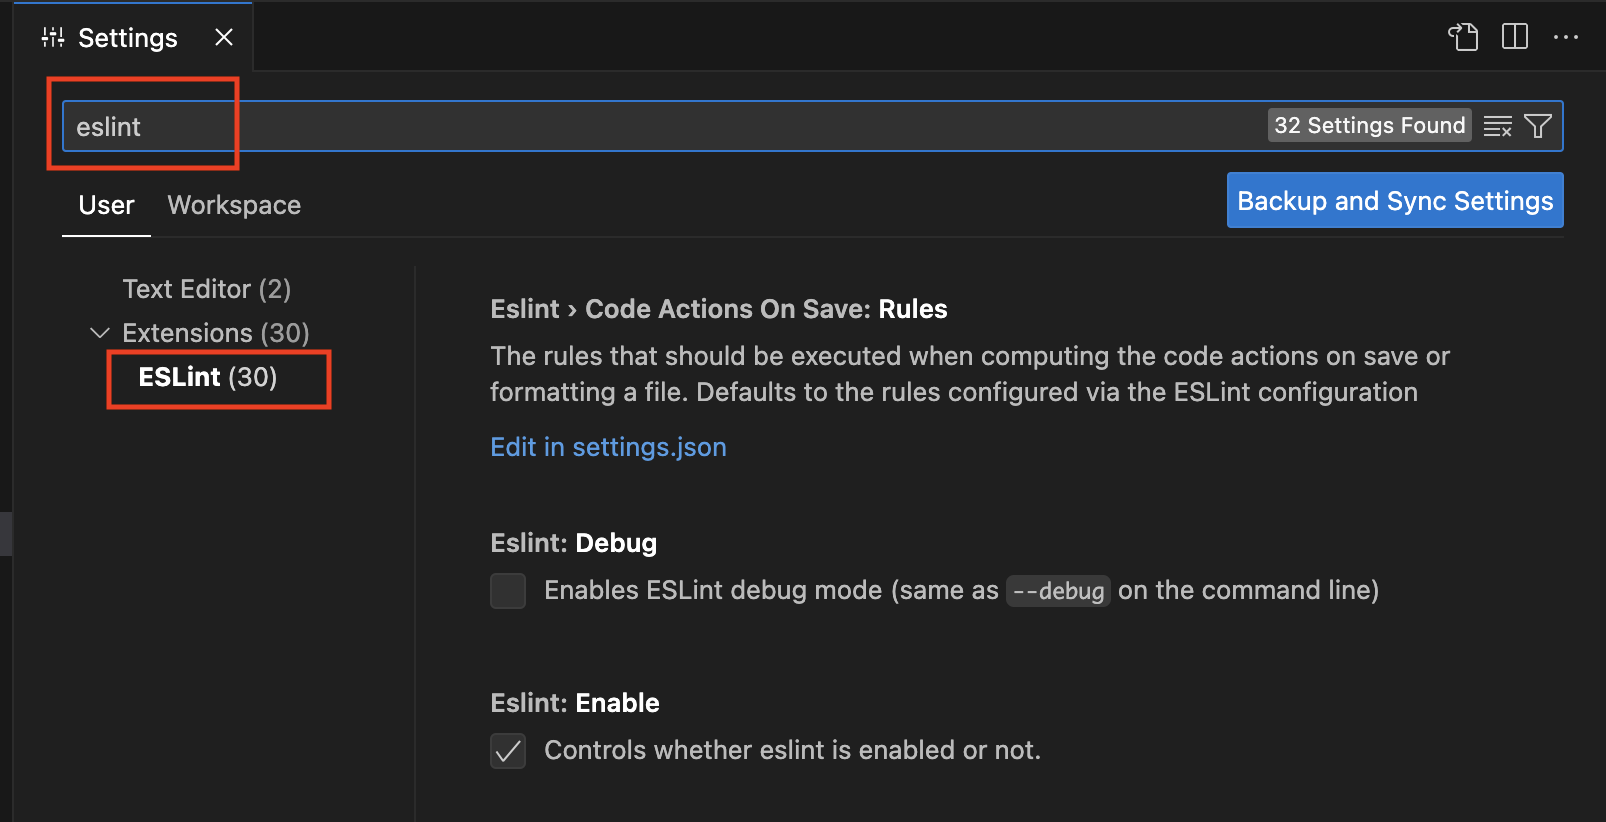Open the settings filter funnel

click(1538, 126)
